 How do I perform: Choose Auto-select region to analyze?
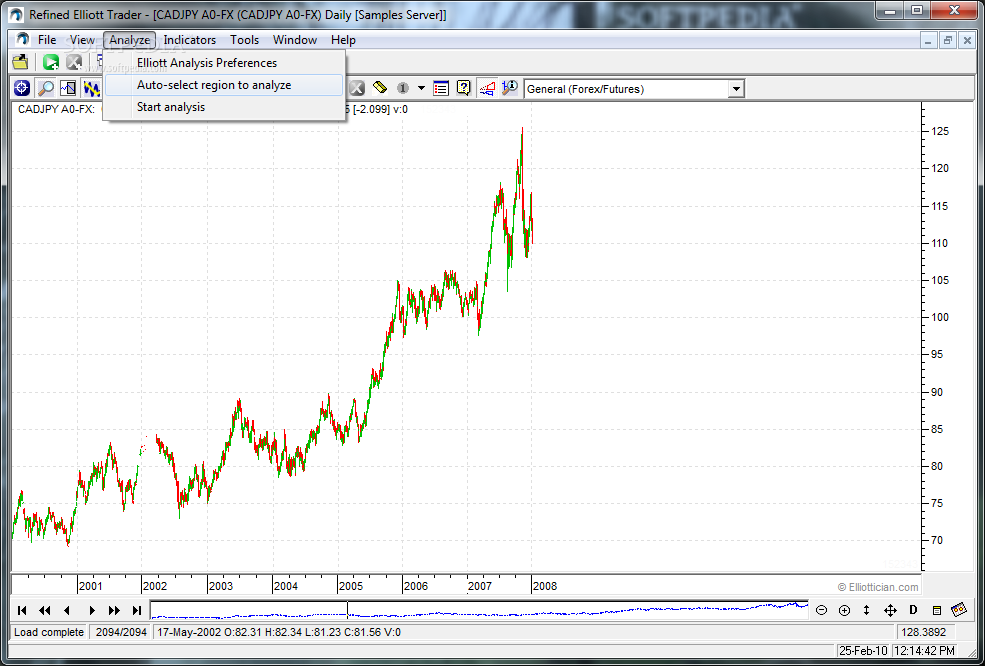click(x=224, y=85)
